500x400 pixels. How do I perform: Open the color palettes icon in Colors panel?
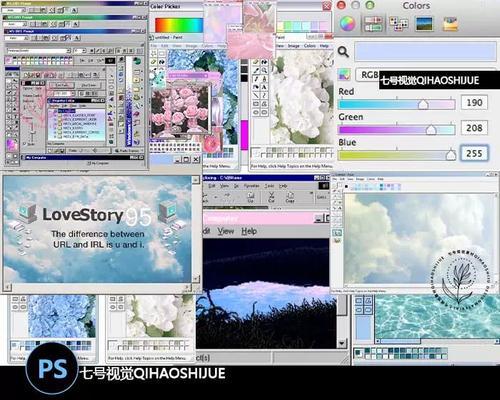(x=399, y=24)
